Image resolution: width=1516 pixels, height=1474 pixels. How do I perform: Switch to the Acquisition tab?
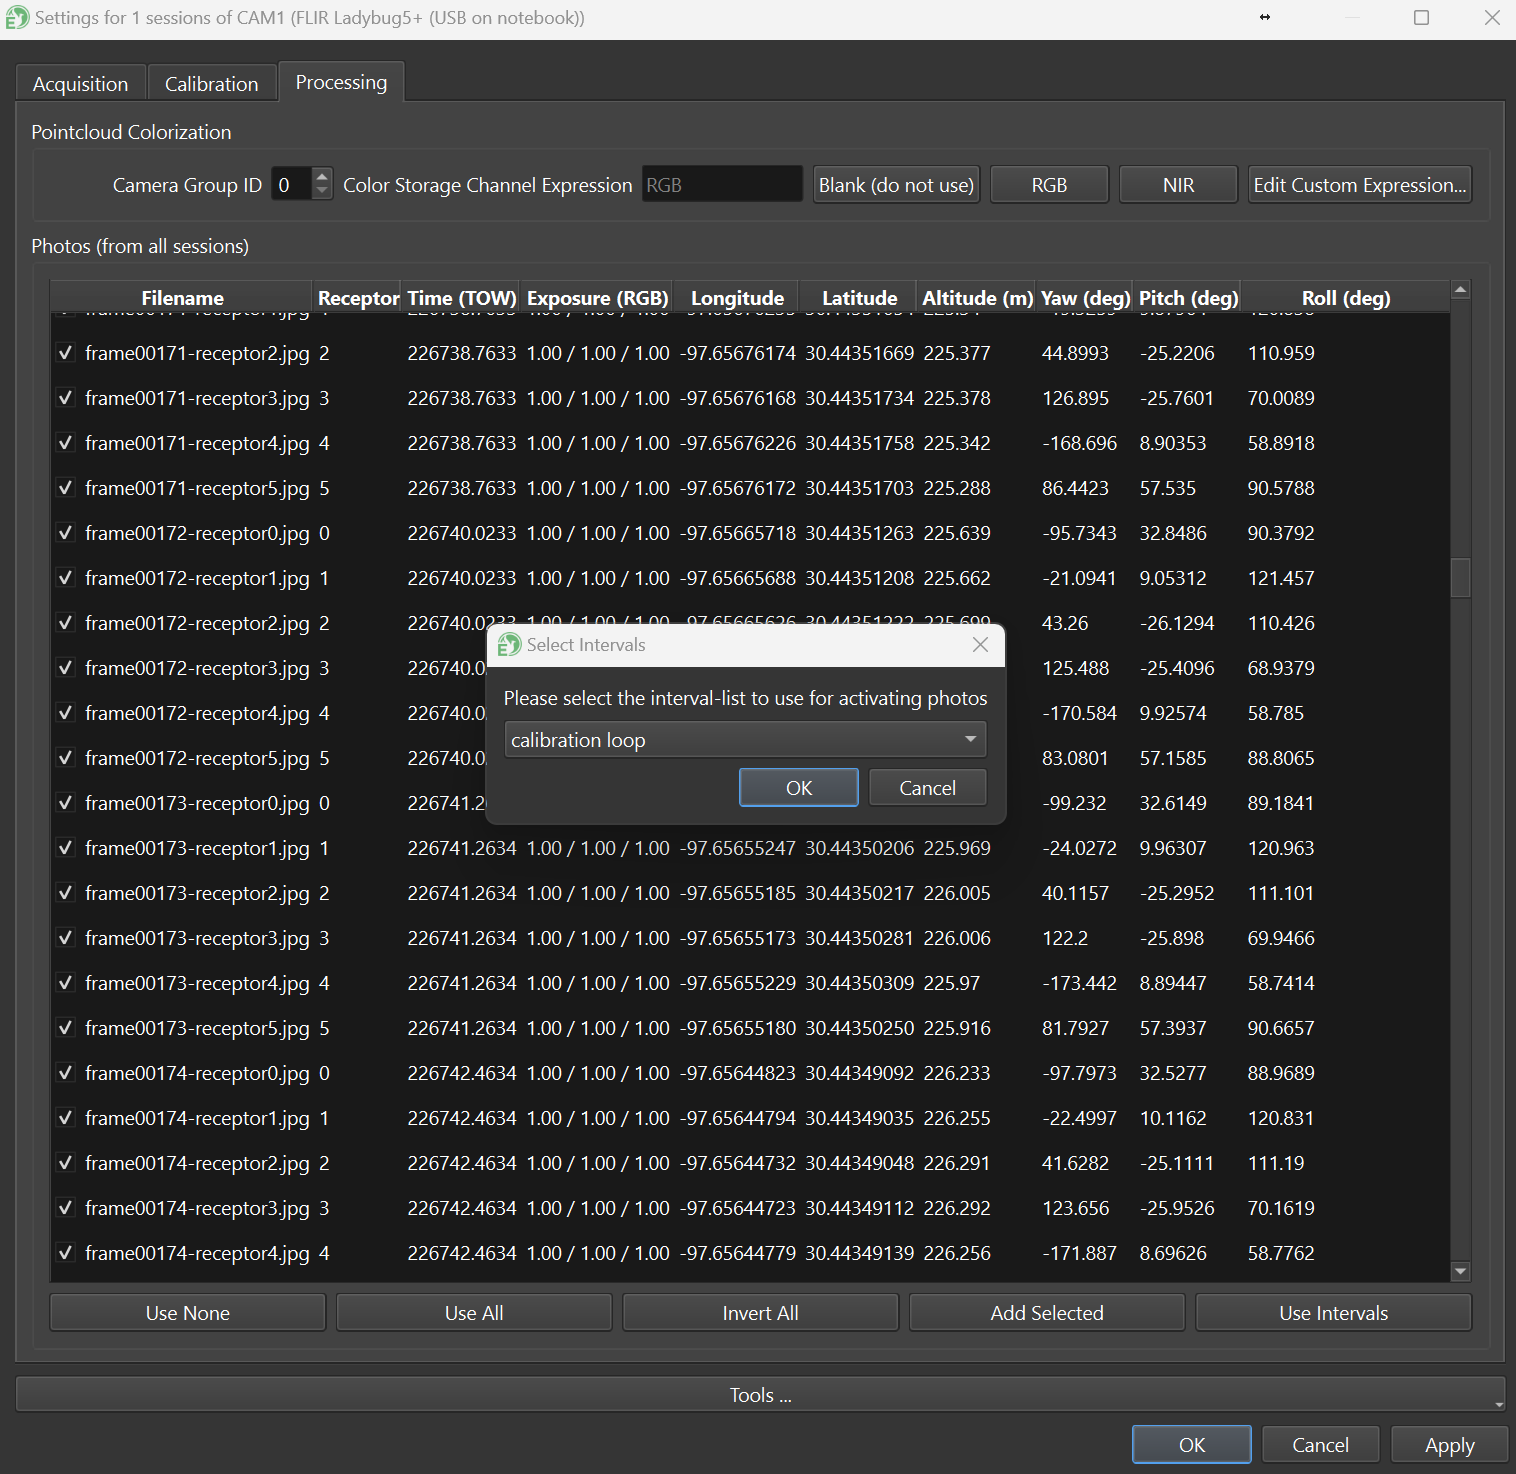(x=80, y=84)
